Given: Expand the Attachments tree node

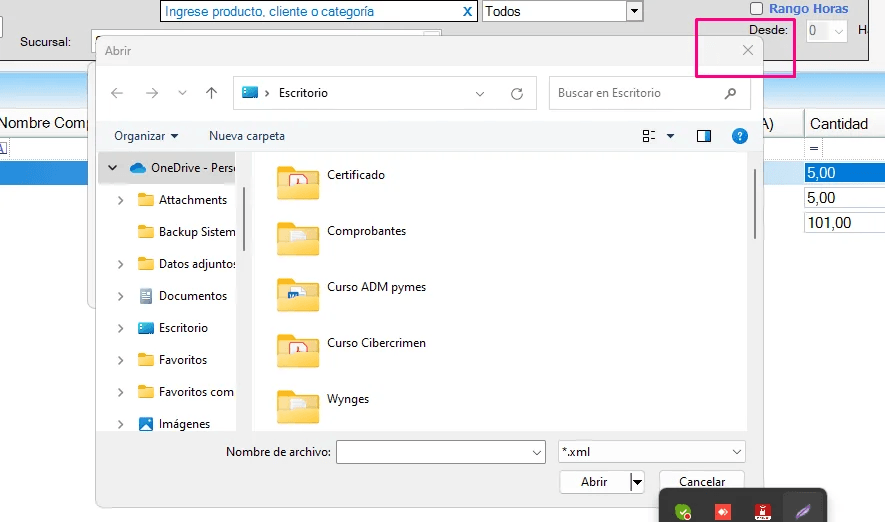Looking at the screenshot, I should 121,200.
